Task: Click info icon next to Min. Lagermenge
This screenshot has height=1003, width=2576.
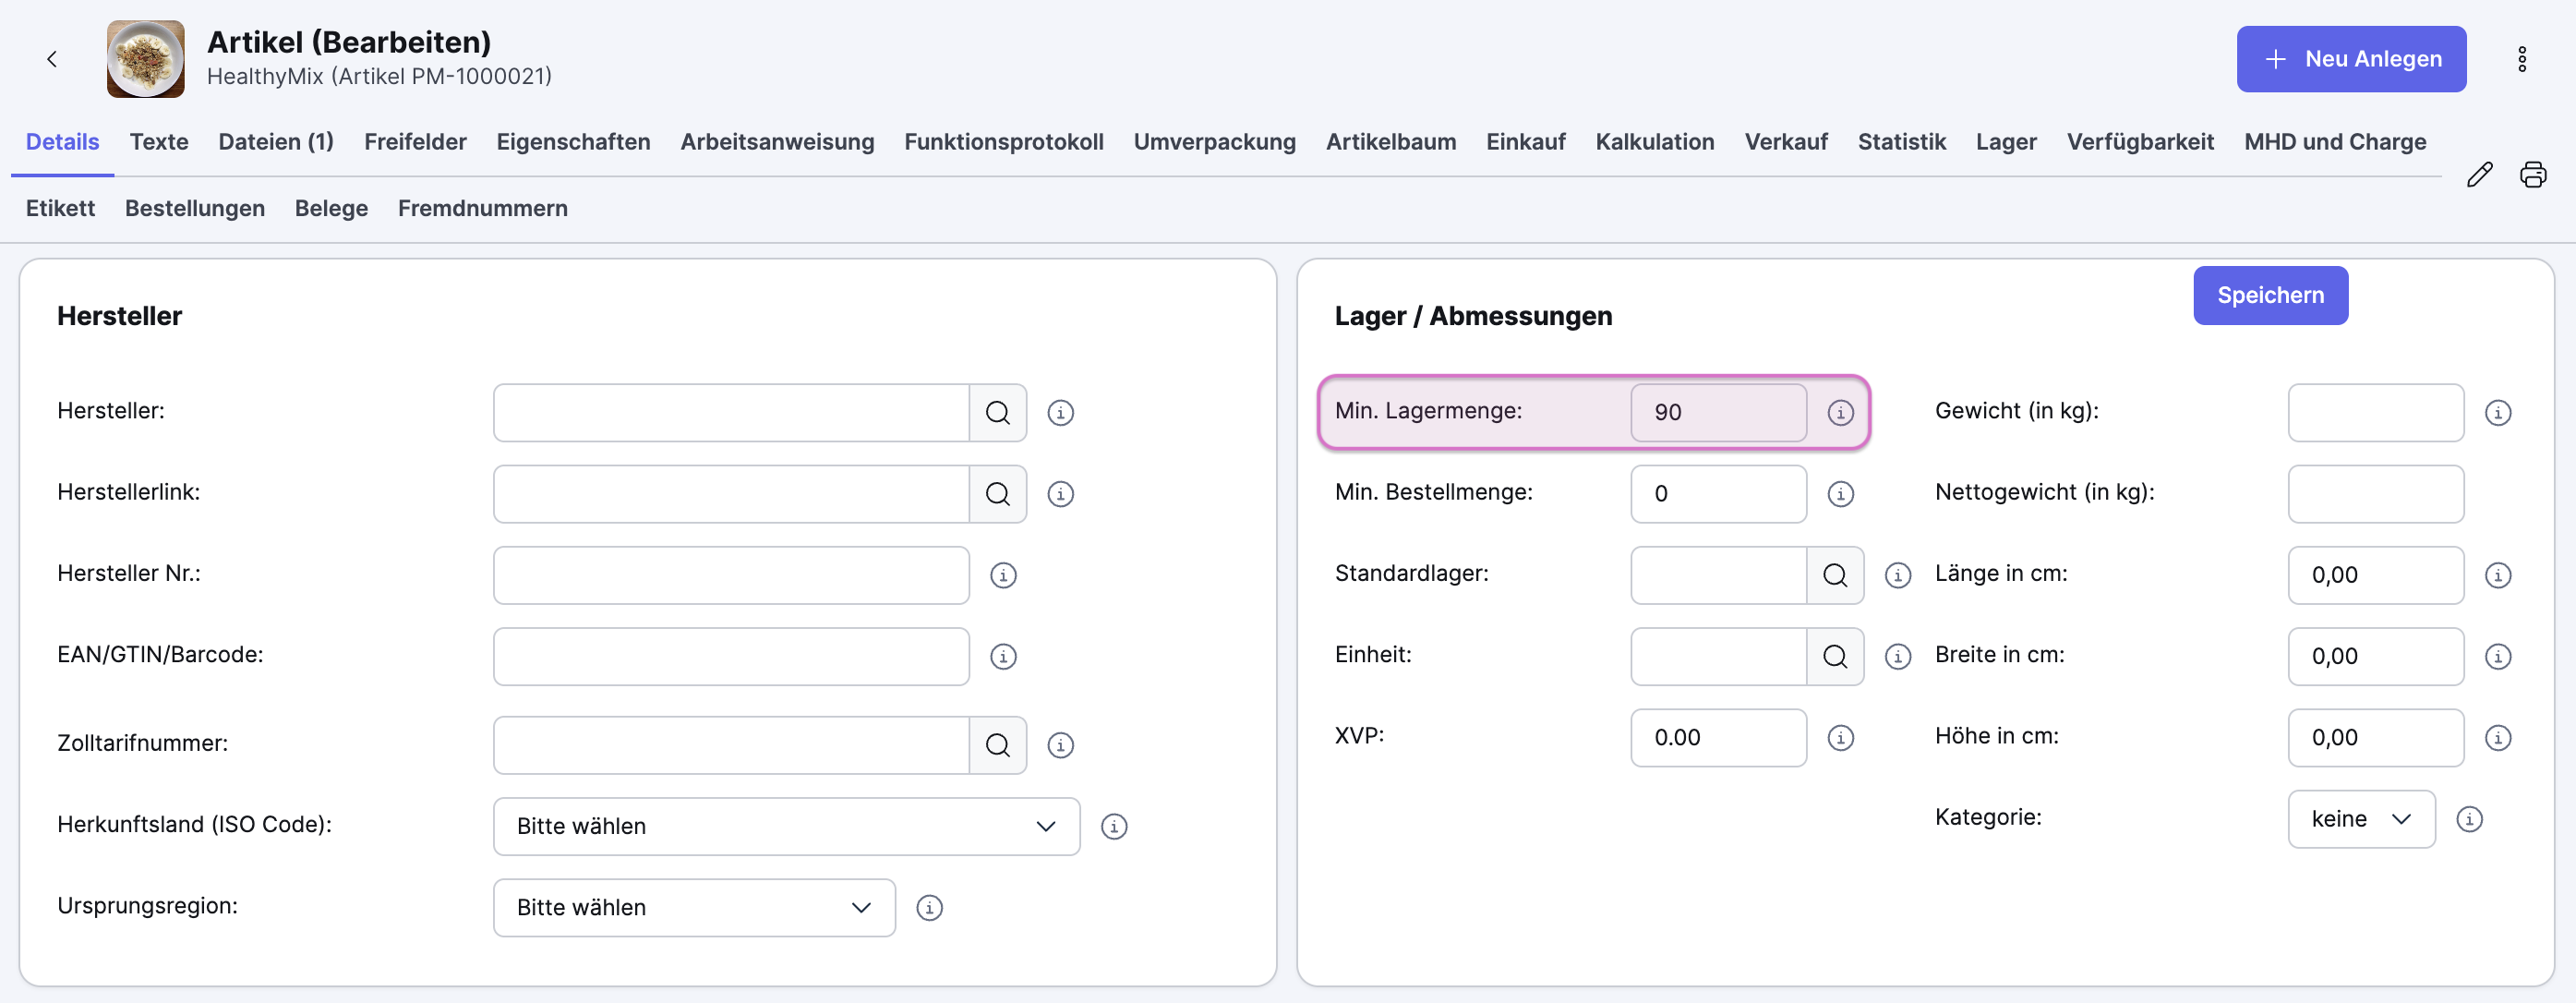Action: [1840, 412]
